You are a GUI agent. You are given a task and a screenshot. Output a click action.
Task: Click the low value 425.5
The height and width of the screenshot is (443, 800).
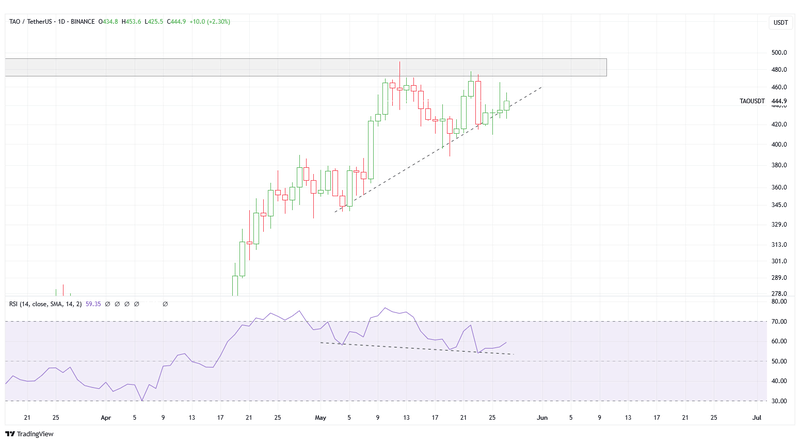tap(154, 22)
